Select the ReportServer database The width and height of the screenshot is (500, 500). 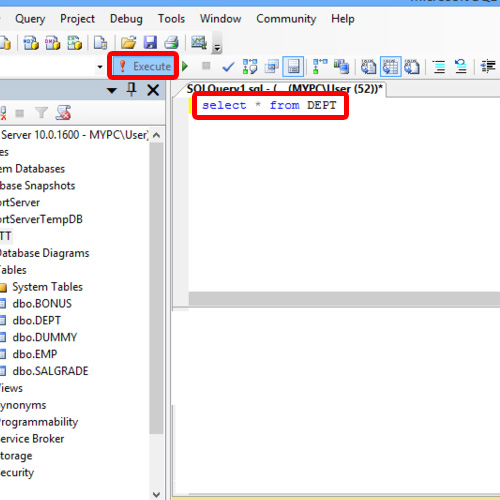coord(20,202)
